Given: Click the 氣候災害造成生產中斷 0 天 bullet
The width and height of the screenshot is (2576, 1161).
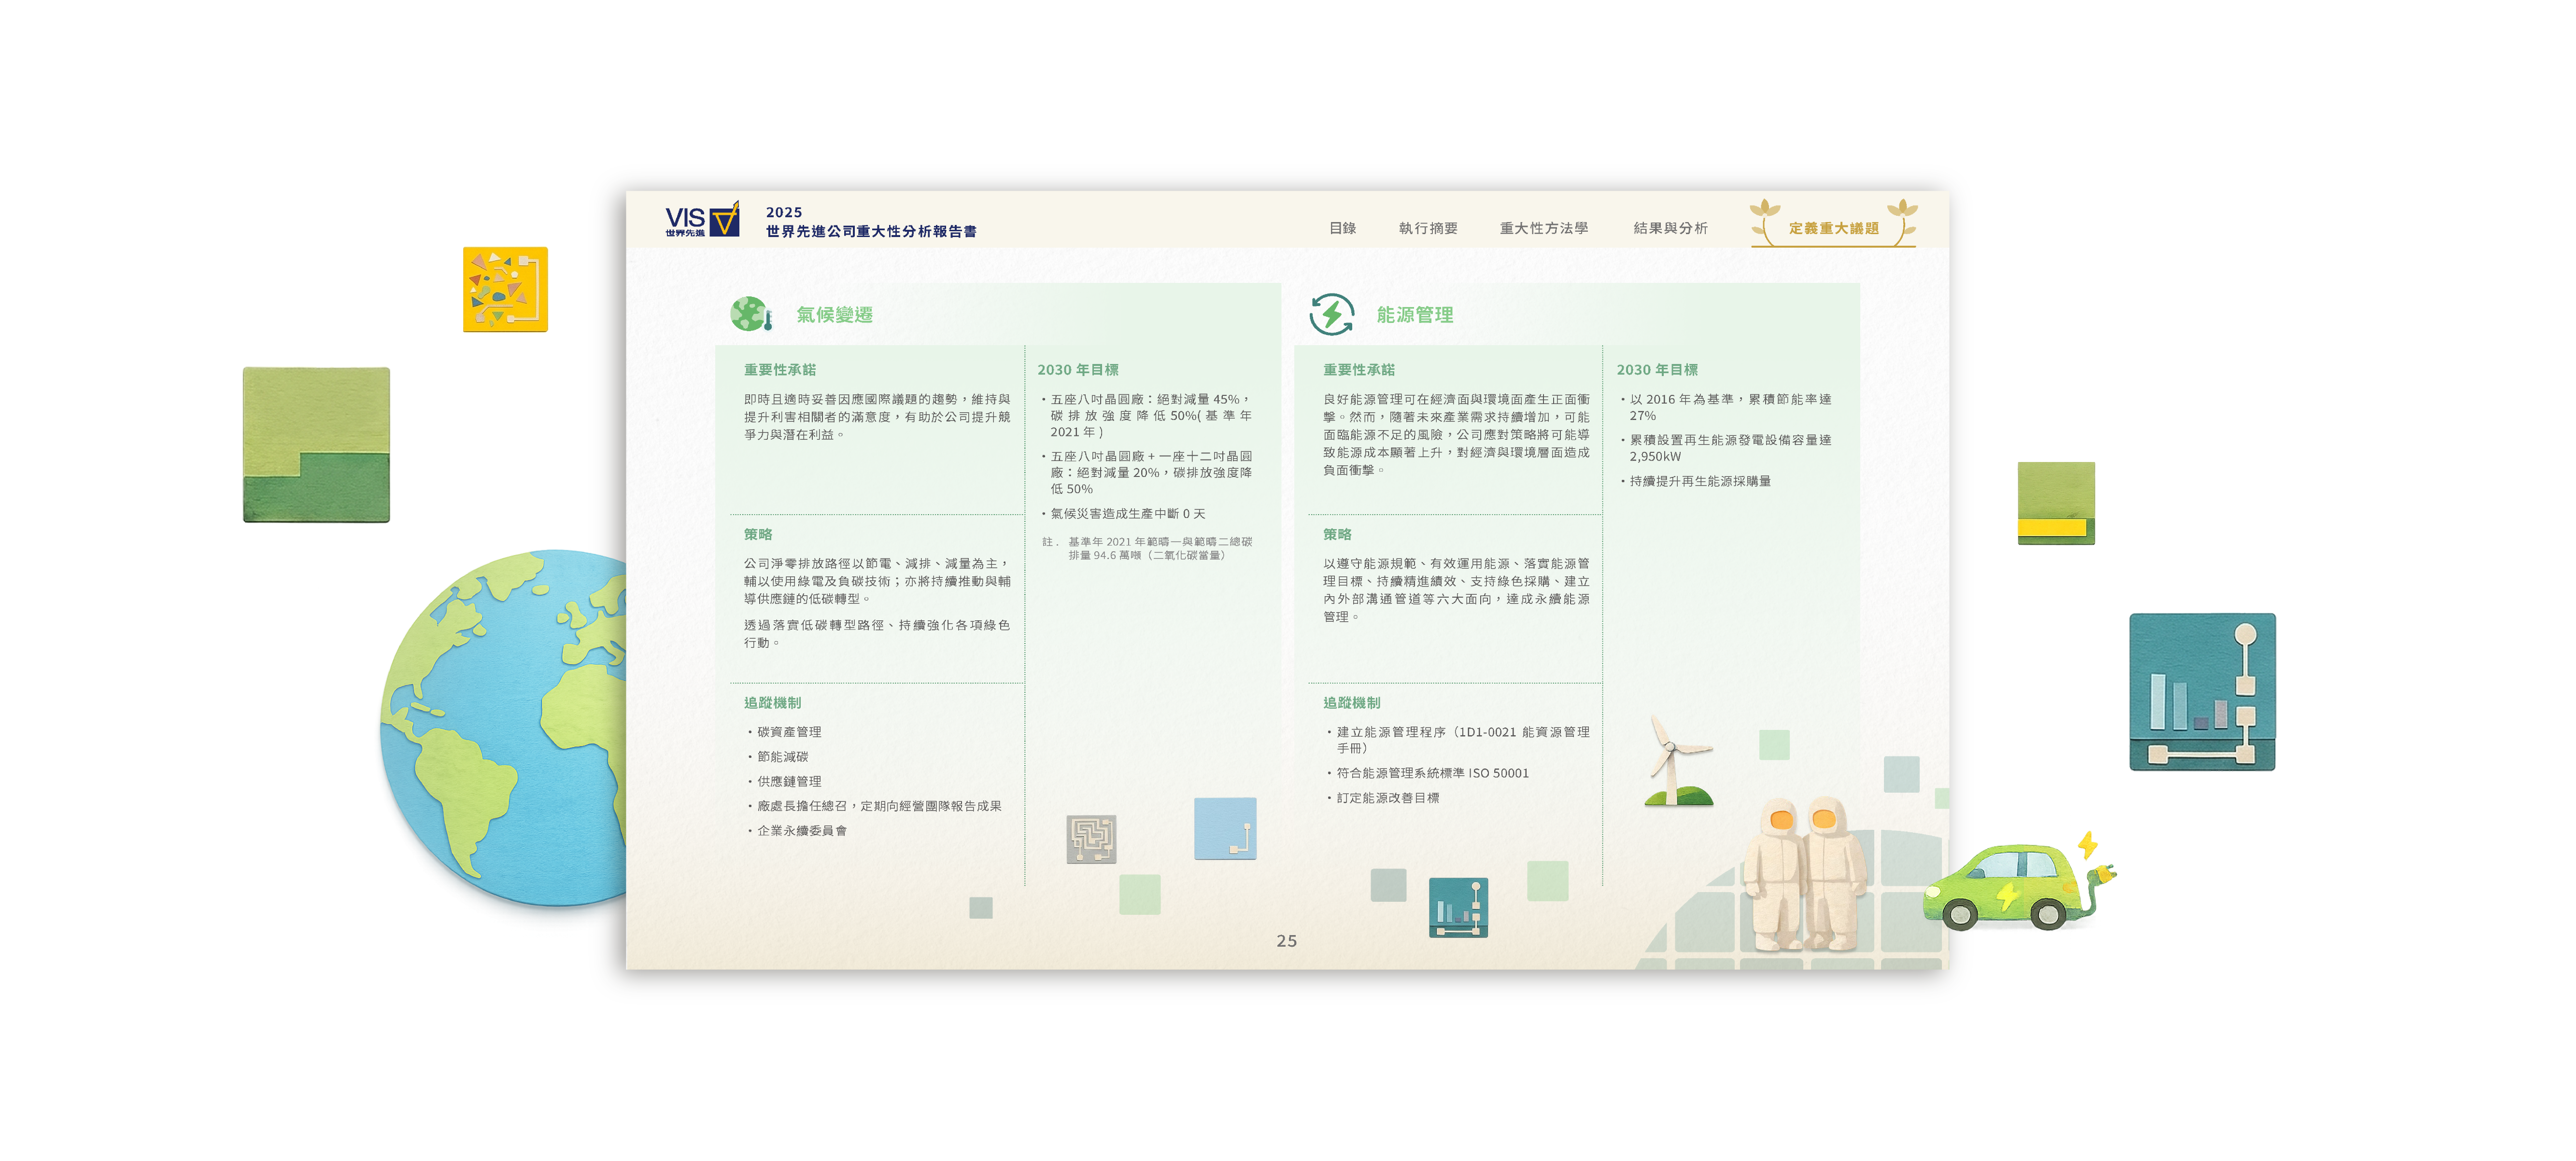Looking at the screenshot, I should point(1127,513).
